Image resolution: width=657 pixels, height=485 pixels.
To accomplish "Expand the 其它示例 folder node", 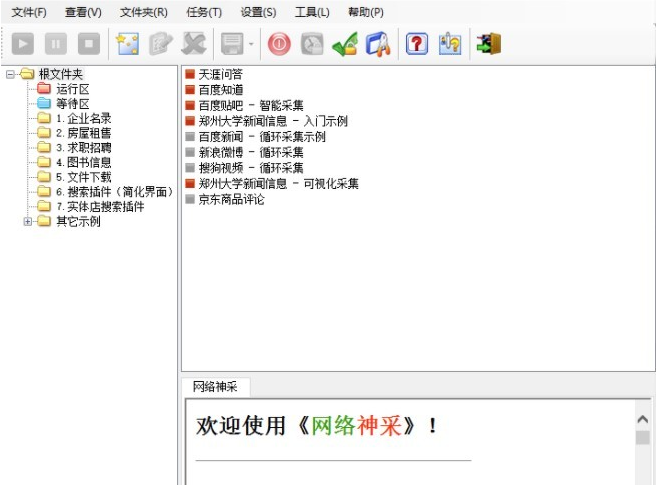I will 28,222.
